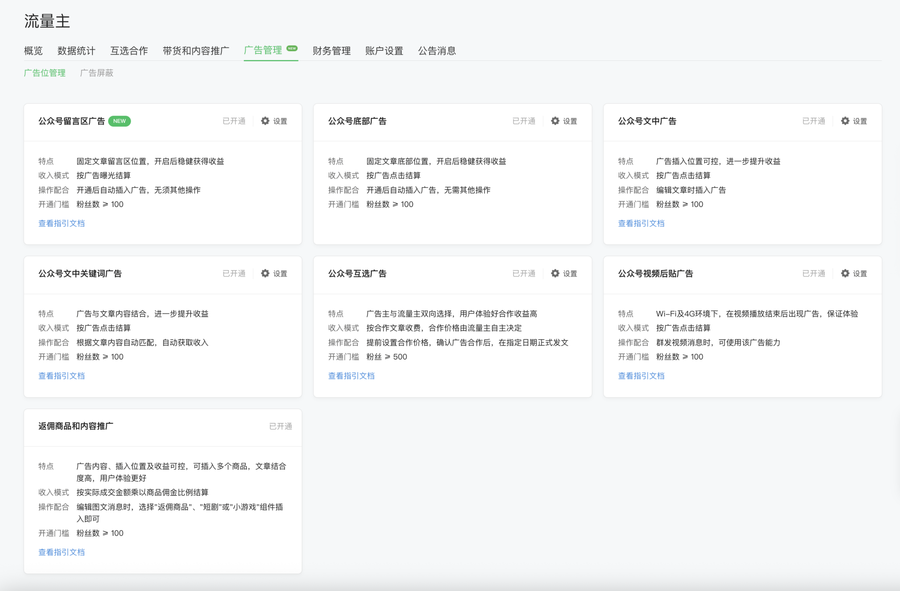This screenshot has height=591, width=900.
Task: Open 公众号视频后贴广告 settings gear
Action: [846, 273]
